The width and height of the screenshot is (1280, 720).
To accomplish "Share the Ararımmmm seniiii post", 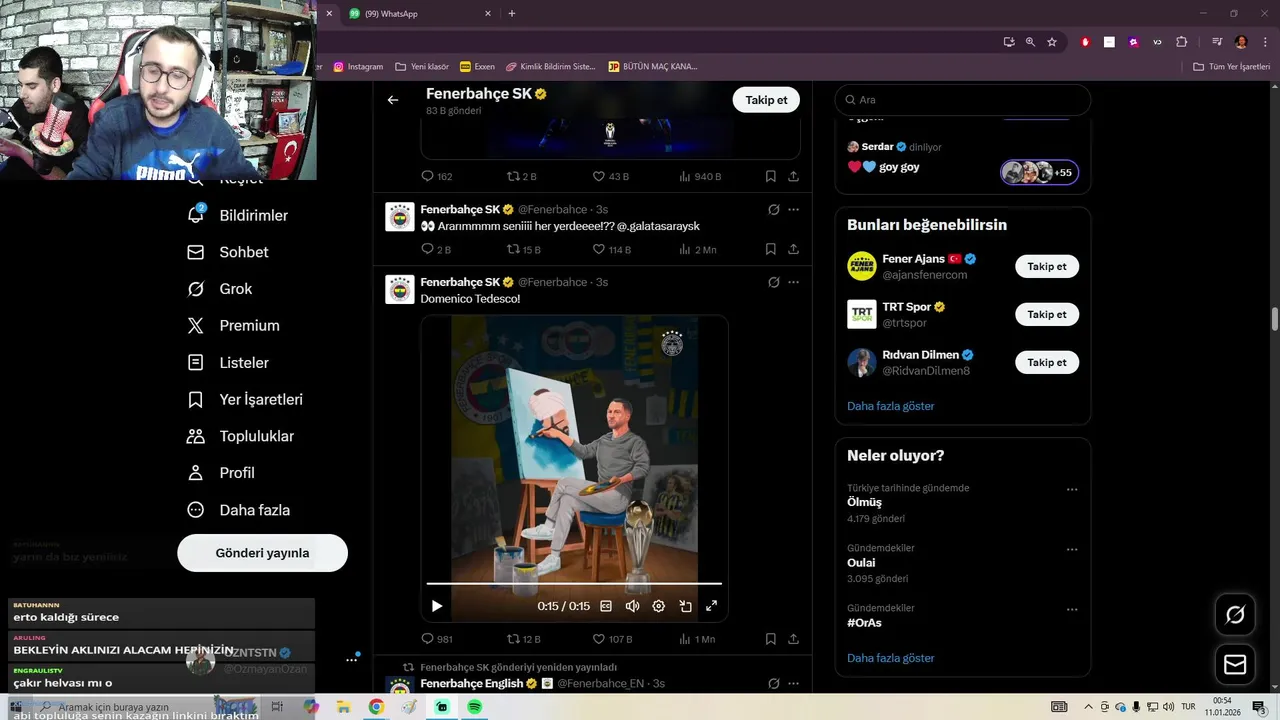I will point(793,249).
